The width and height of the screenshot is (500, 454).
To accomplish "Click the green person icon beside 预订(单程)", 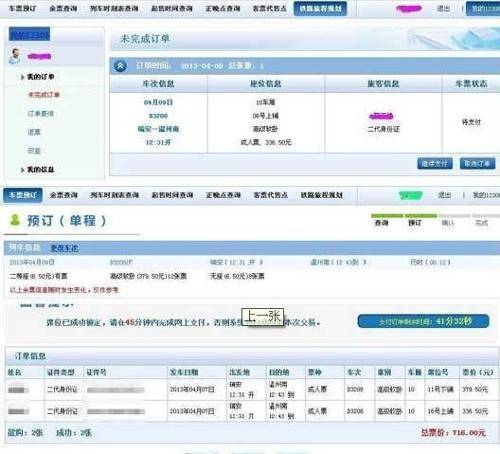I will [15, 220].
